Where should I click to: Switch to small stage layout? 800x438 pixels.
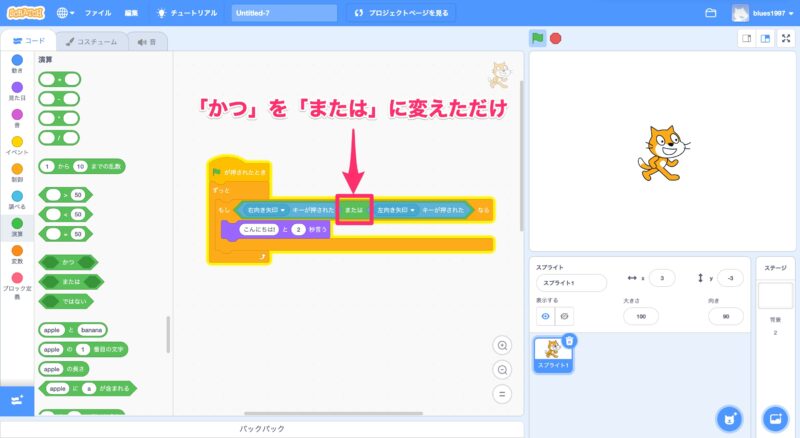pos(745,39)
